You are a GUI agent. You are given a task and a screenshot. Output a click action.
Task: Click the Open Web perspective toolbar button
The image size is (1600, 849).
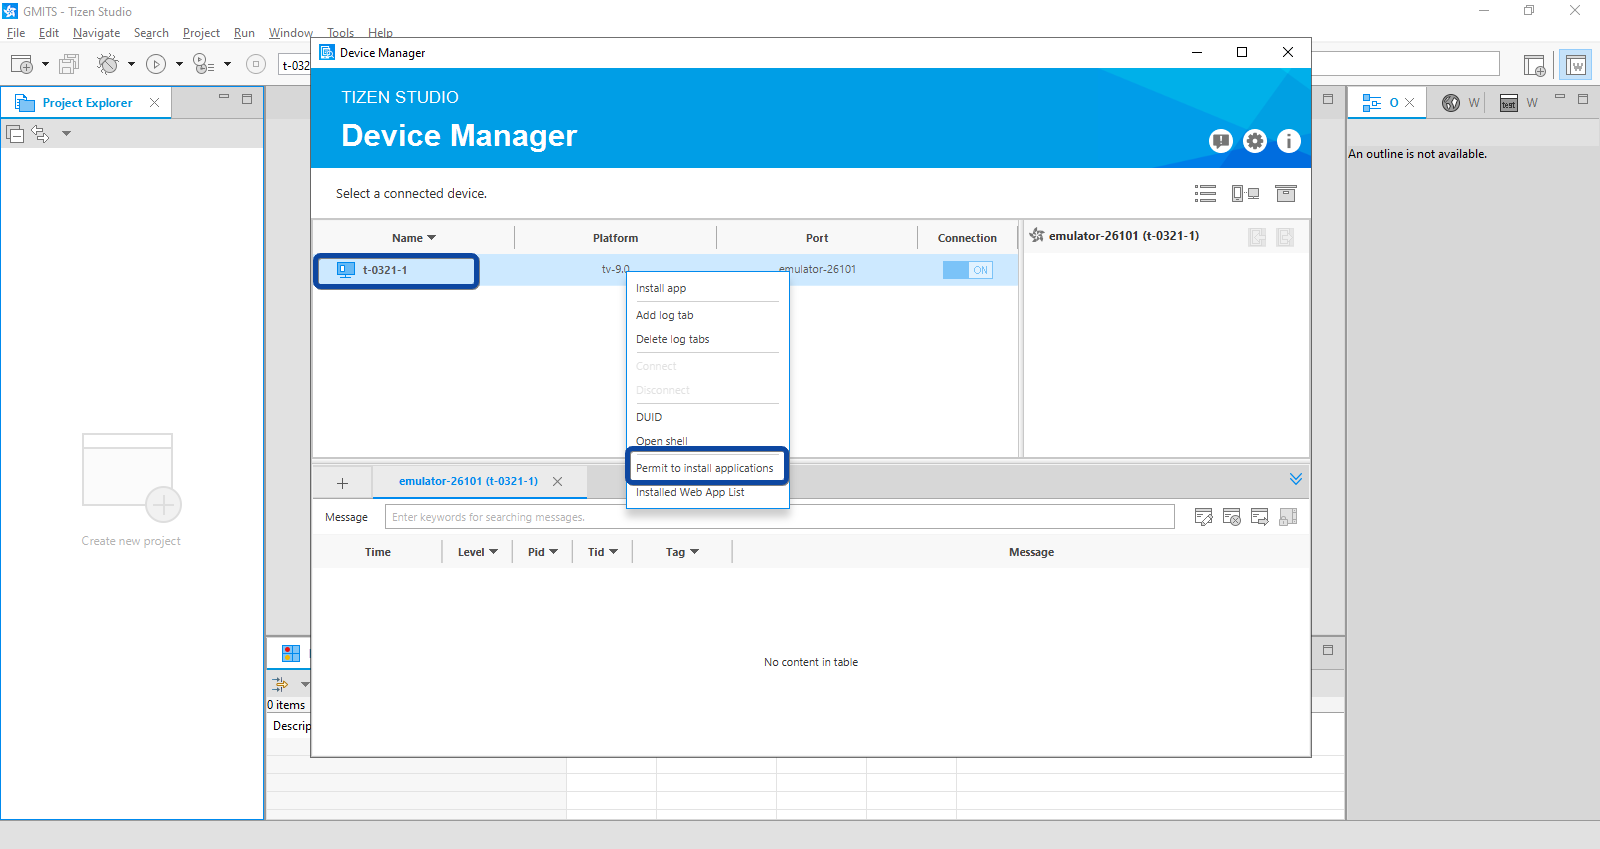pyautogui.click(x=1576, y=65)
